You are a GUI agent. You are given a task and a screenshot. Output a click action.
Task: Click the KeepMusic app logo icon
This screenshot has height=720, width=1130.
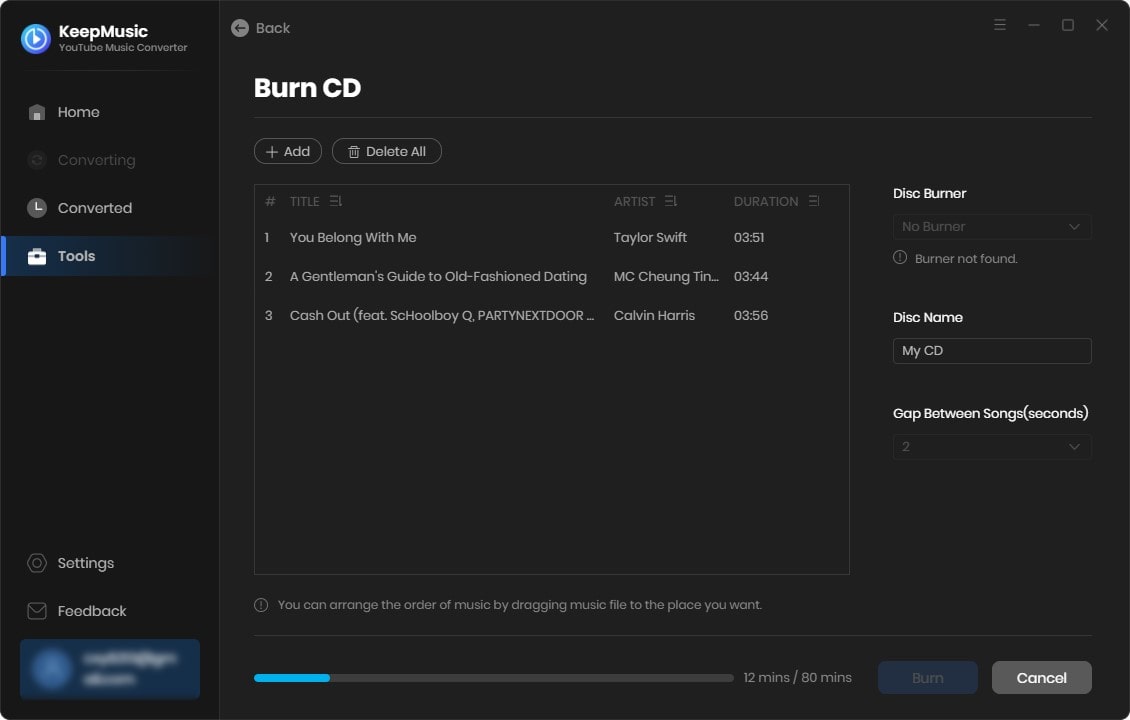[36, 38]
